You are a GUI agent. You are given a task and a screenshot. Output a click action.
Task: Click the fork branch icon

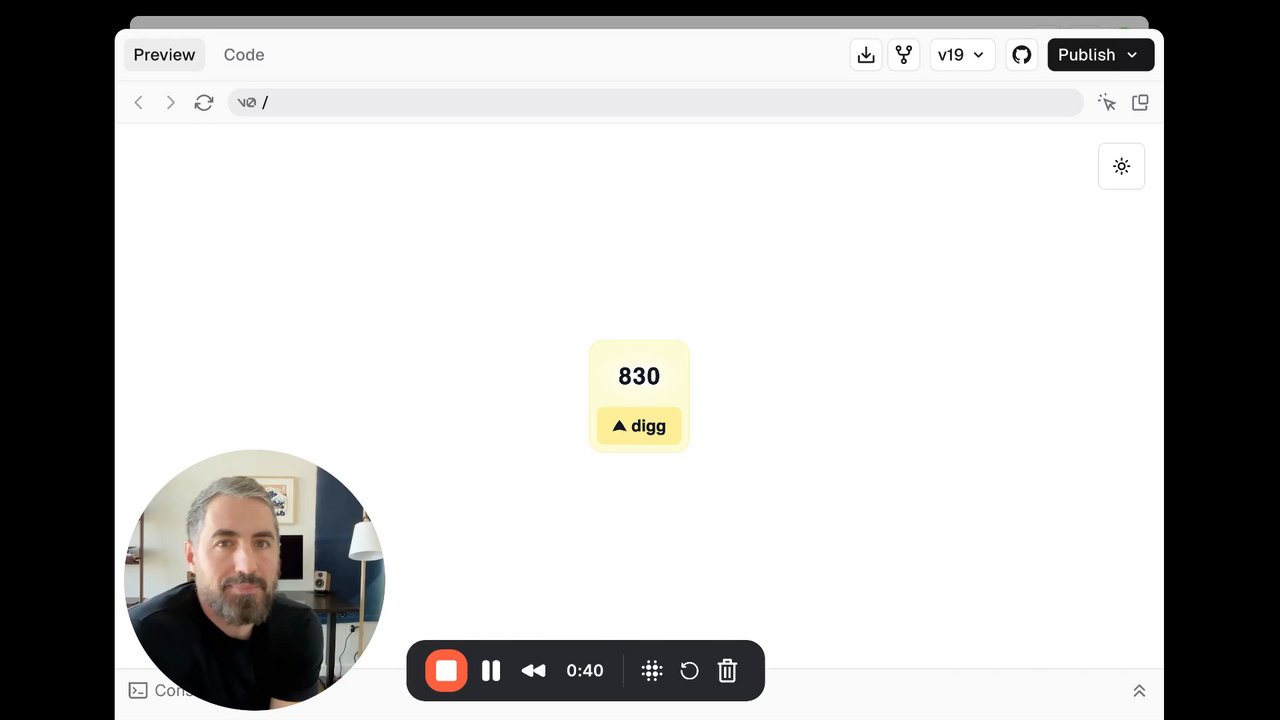tap(904, 55)
